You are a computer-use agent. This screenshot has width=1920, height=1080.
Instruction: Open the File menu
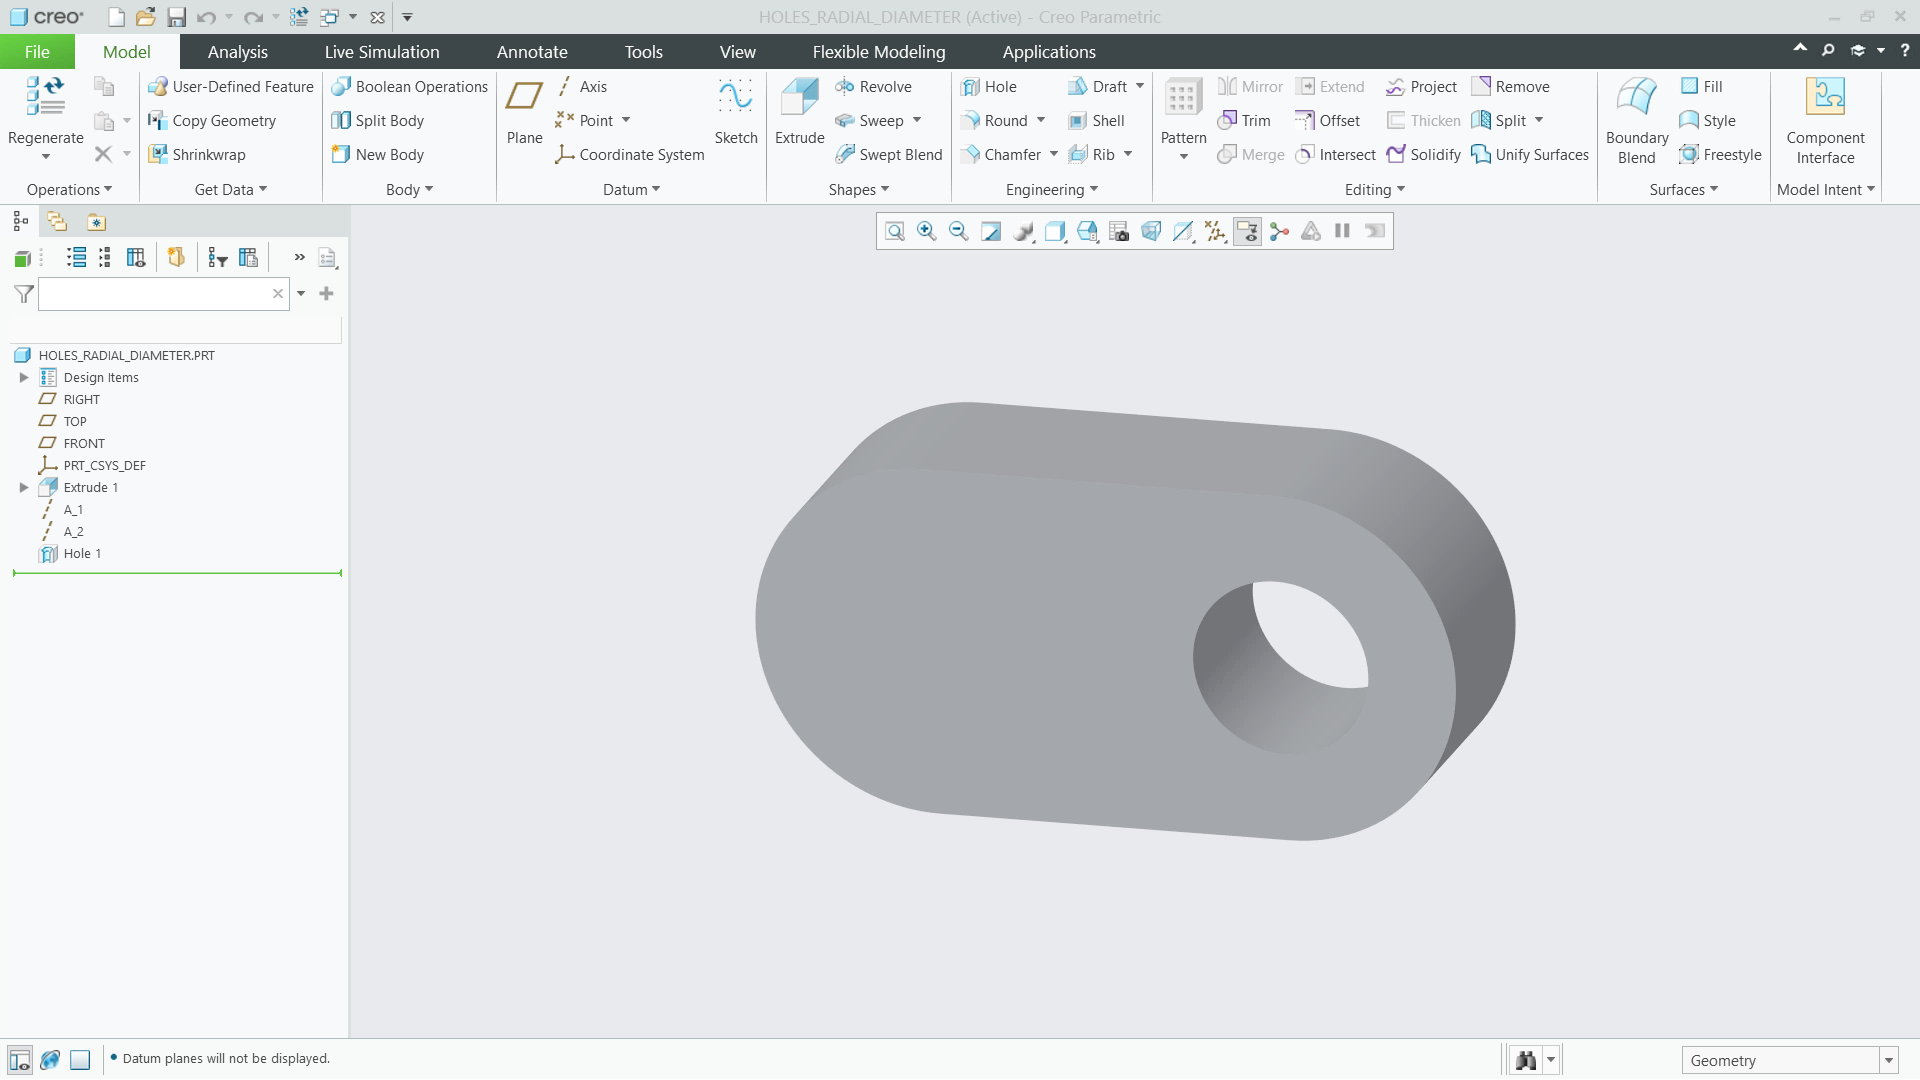pos(37,52)
